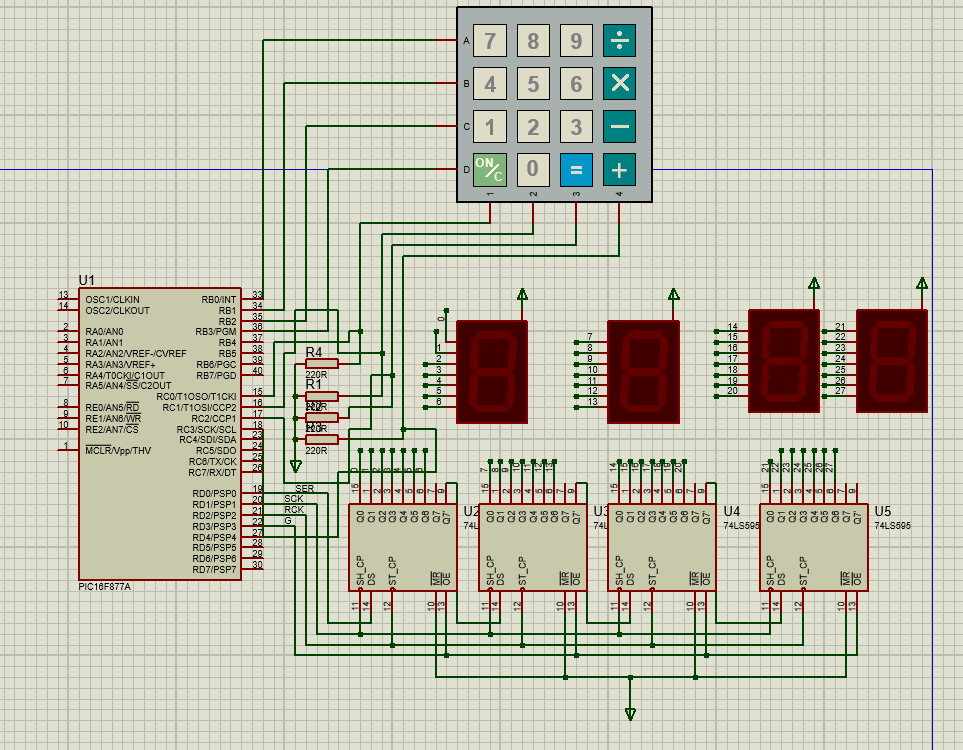Select resistor R1

point(321,396)
